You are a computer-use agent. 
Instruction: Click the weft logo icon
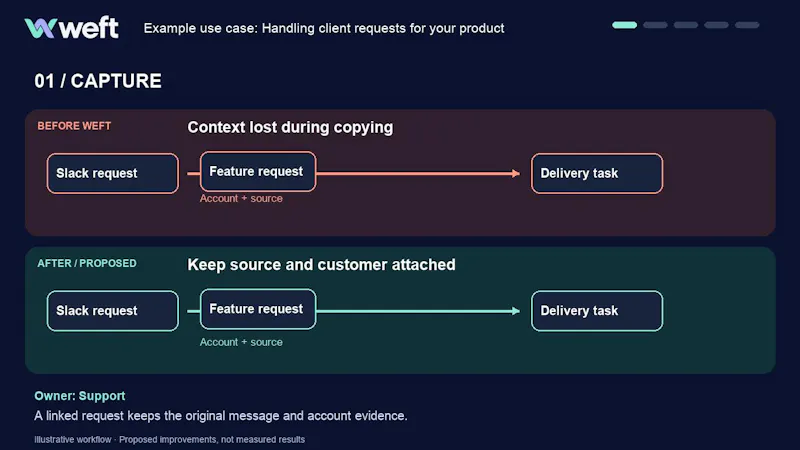point(40,28)
